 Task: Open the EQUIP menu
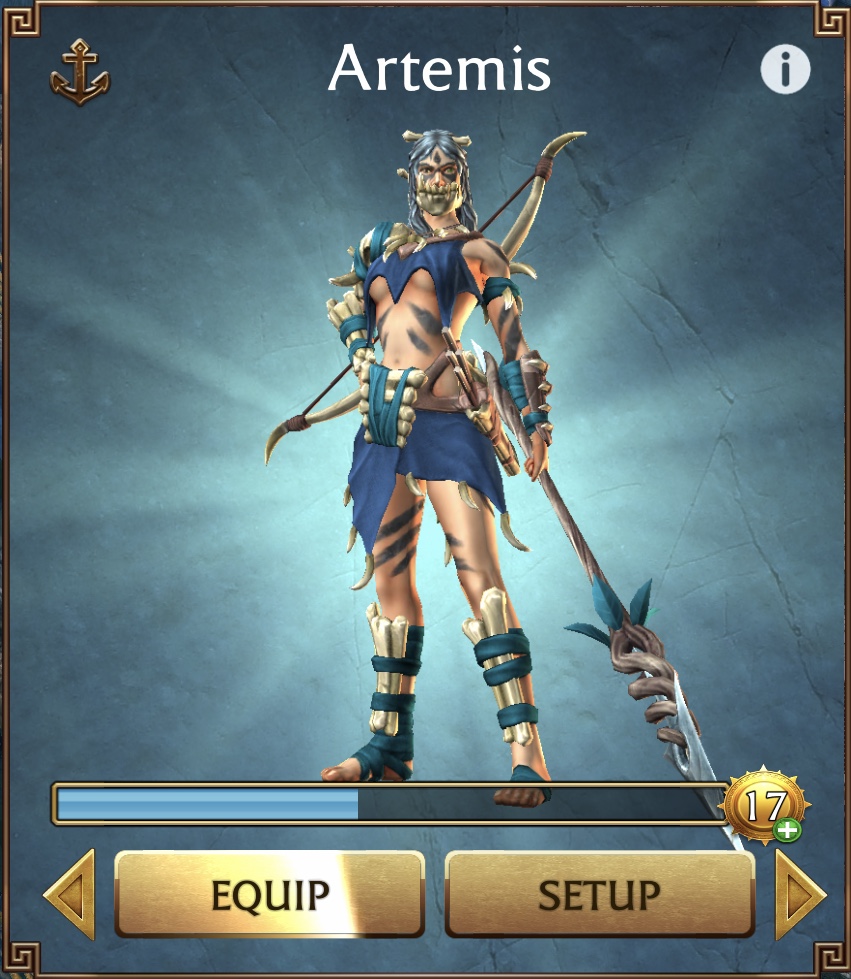(x=270, y=894)
